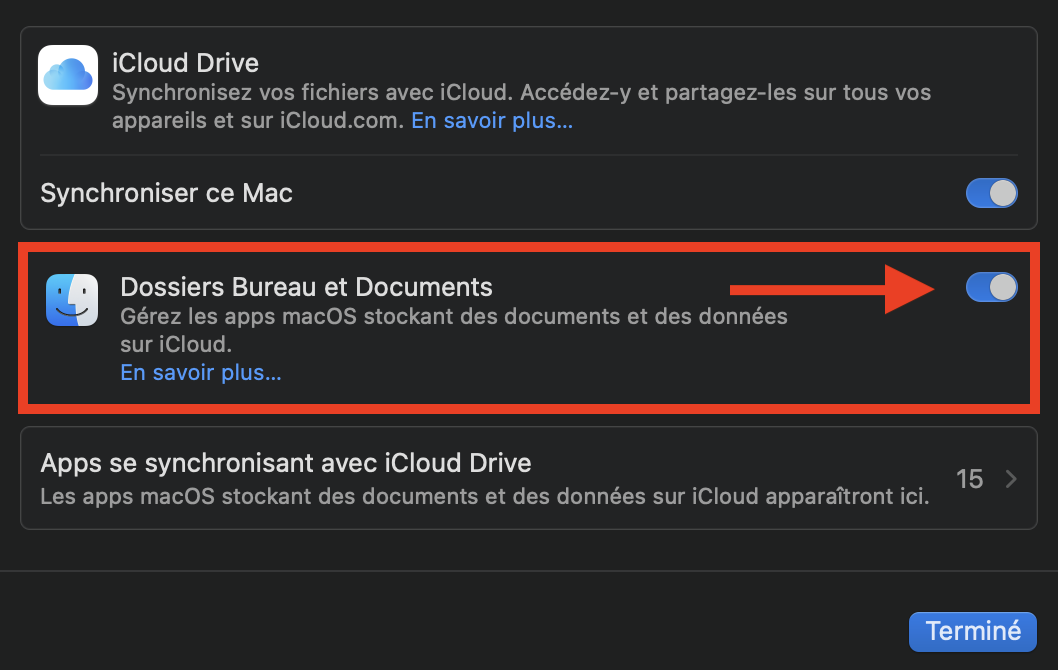Toggle off Dossiers Bureau et Documents
The height and width of the screenshot is (670, 1058).
coord(991,288)
